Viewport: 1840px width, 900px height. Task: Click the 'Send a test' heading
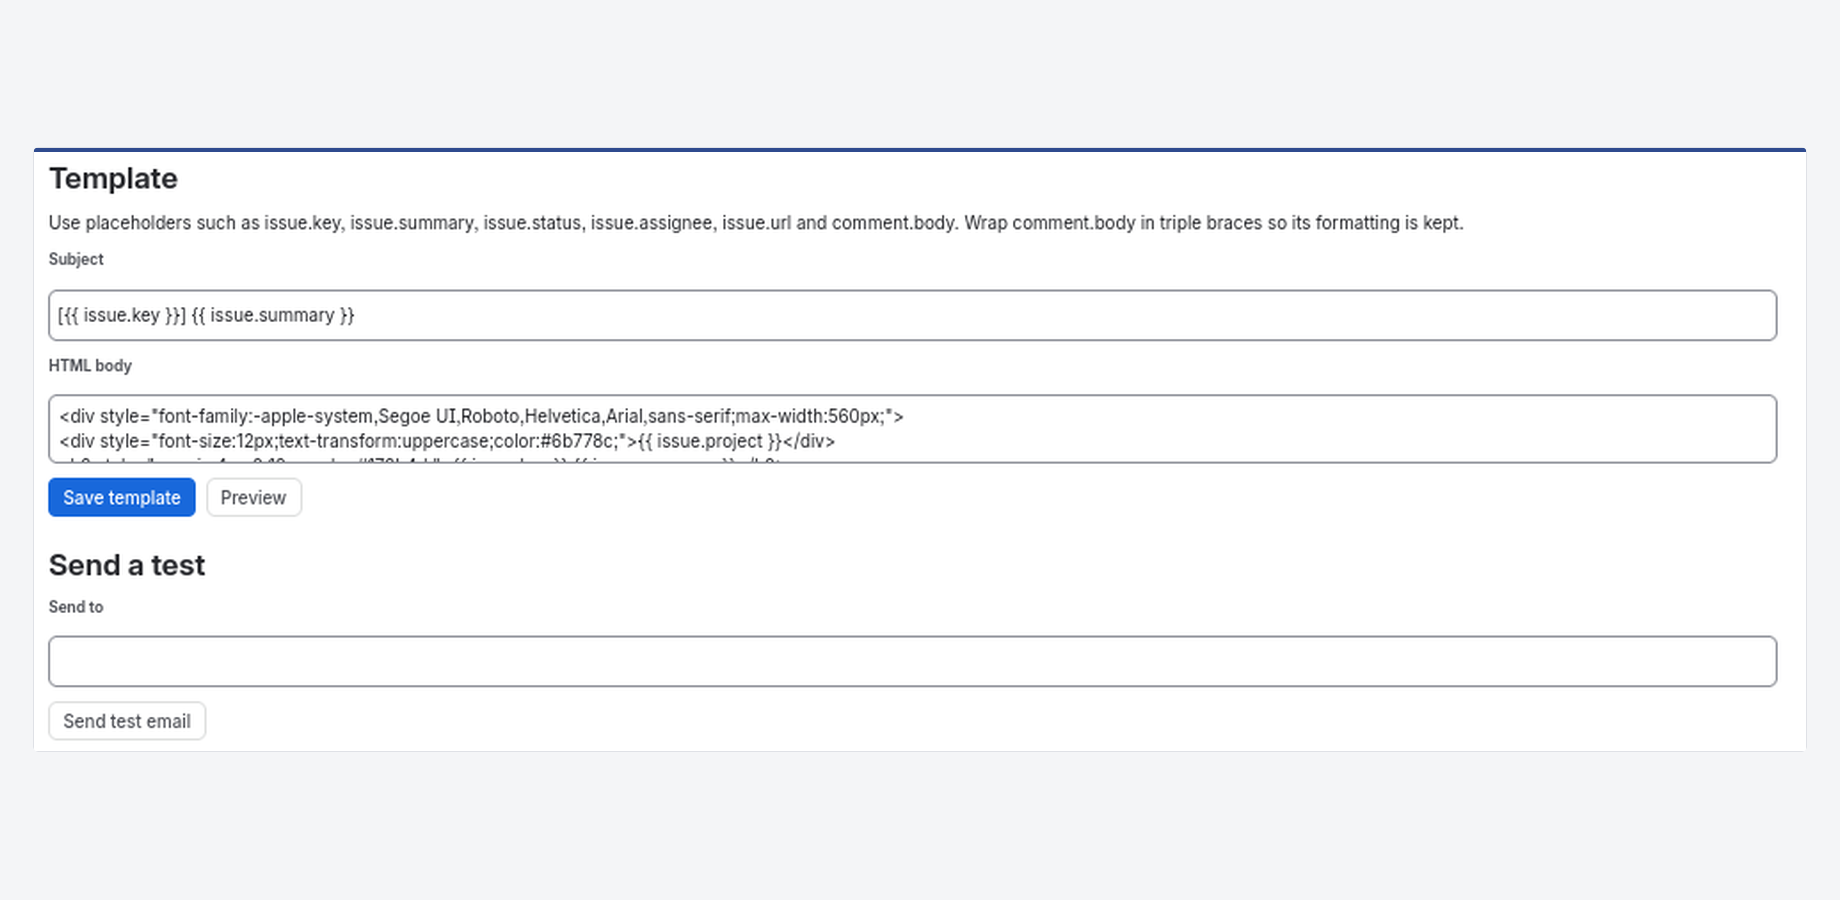[x=127, y=565]
